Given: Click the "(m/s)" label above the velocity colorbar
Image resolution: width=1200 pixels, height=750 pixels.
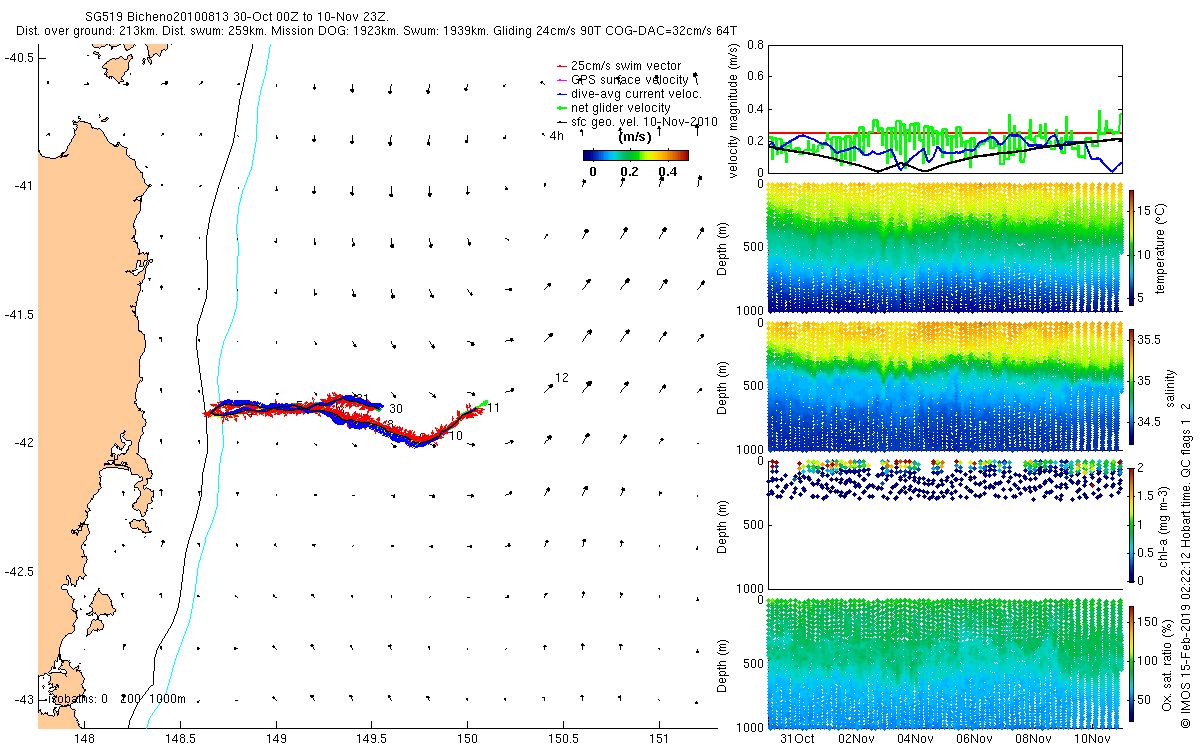Looking at the screenshot, I should 636,137.
